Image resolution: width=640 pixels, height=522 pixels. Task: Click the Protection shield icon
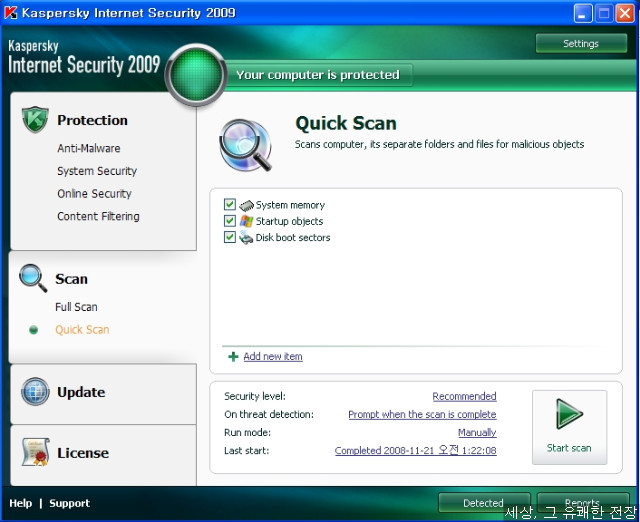[35, 120]
